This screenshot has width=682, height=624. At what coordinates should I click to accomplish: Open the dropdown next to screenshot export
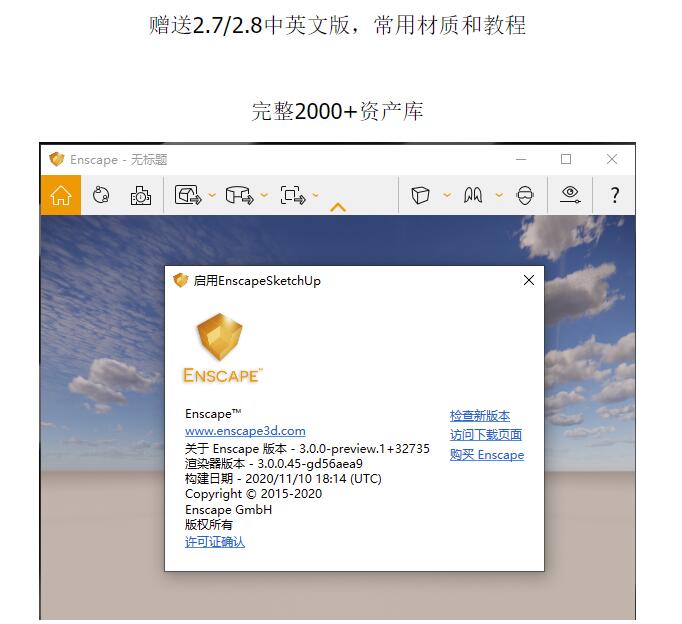tap(212, 195)
